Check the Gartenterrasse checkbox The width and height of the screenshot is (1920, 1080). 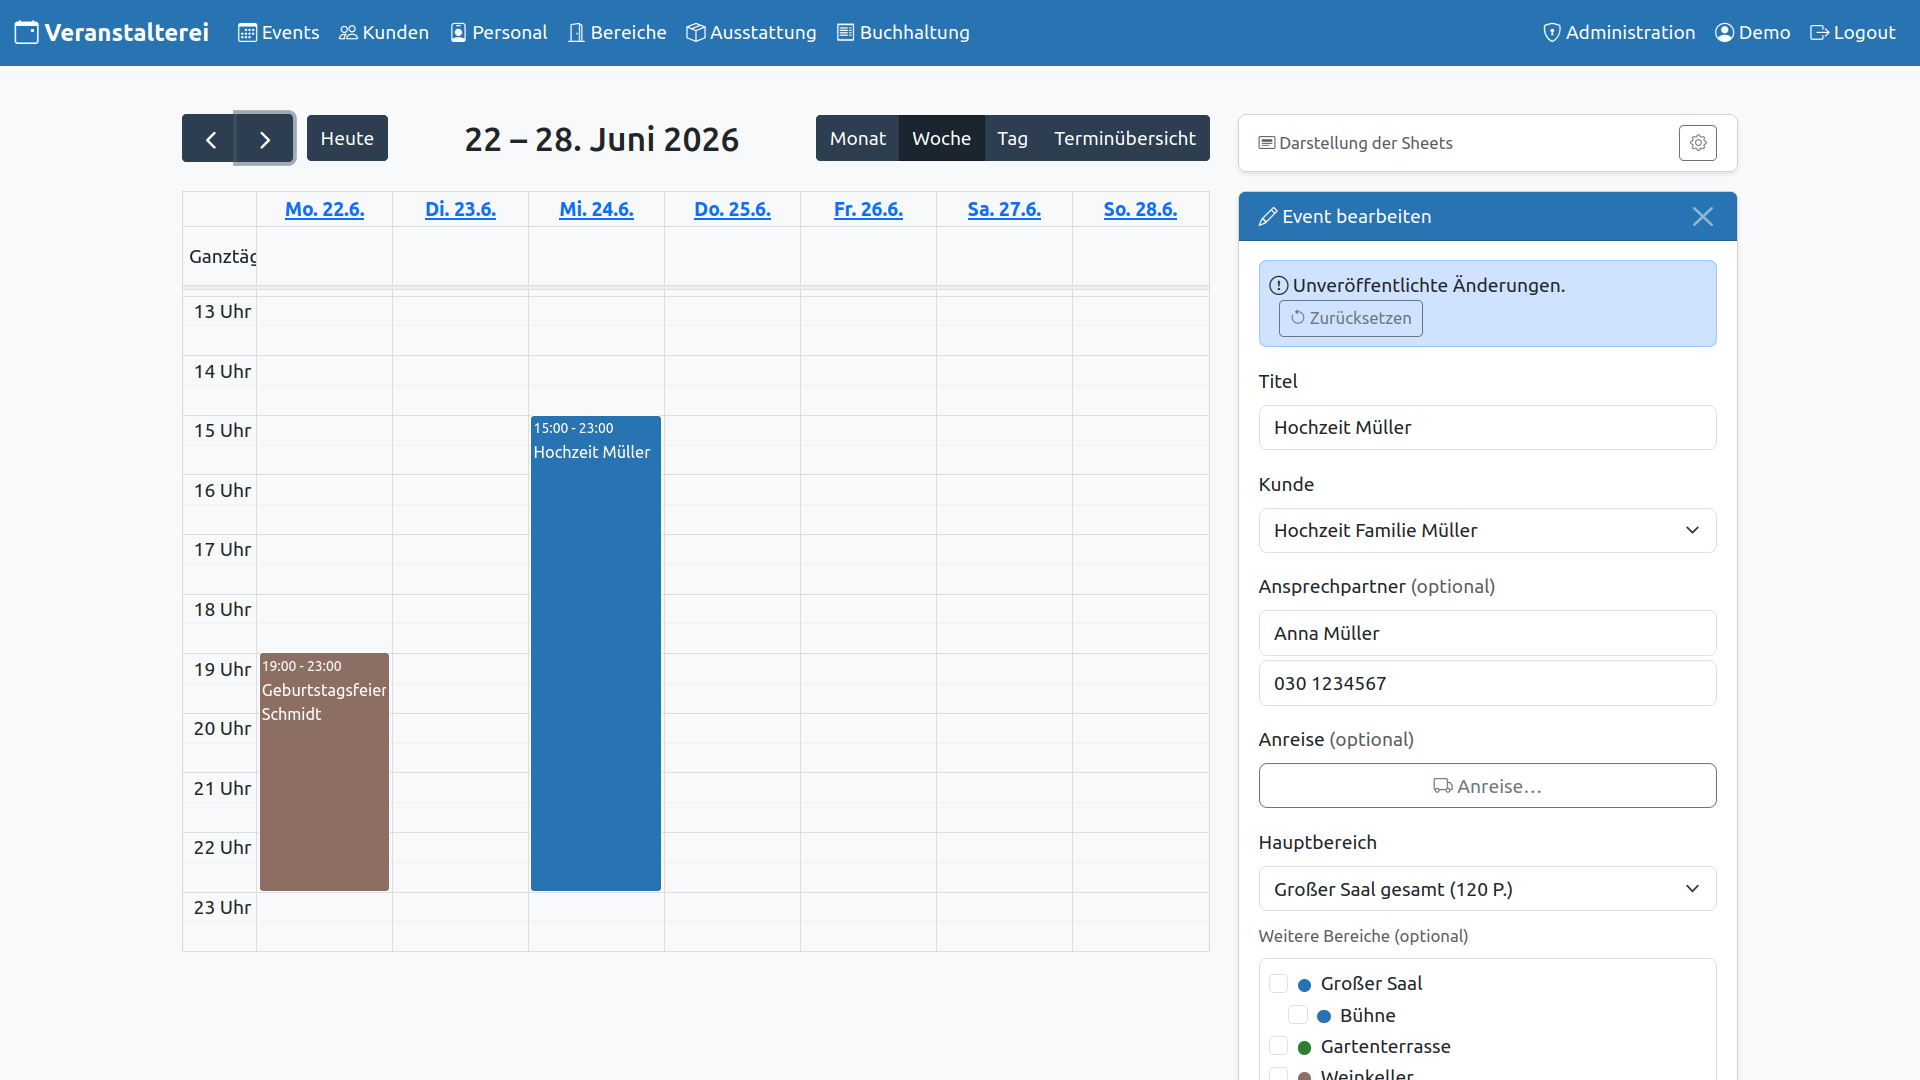(x=1278, y=1046)
